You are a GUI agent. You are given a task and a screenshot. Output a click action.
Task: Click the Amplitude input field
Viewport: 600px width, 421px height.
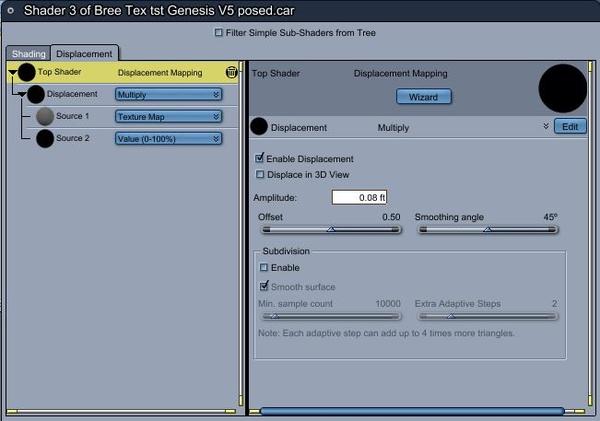[359, 197]
